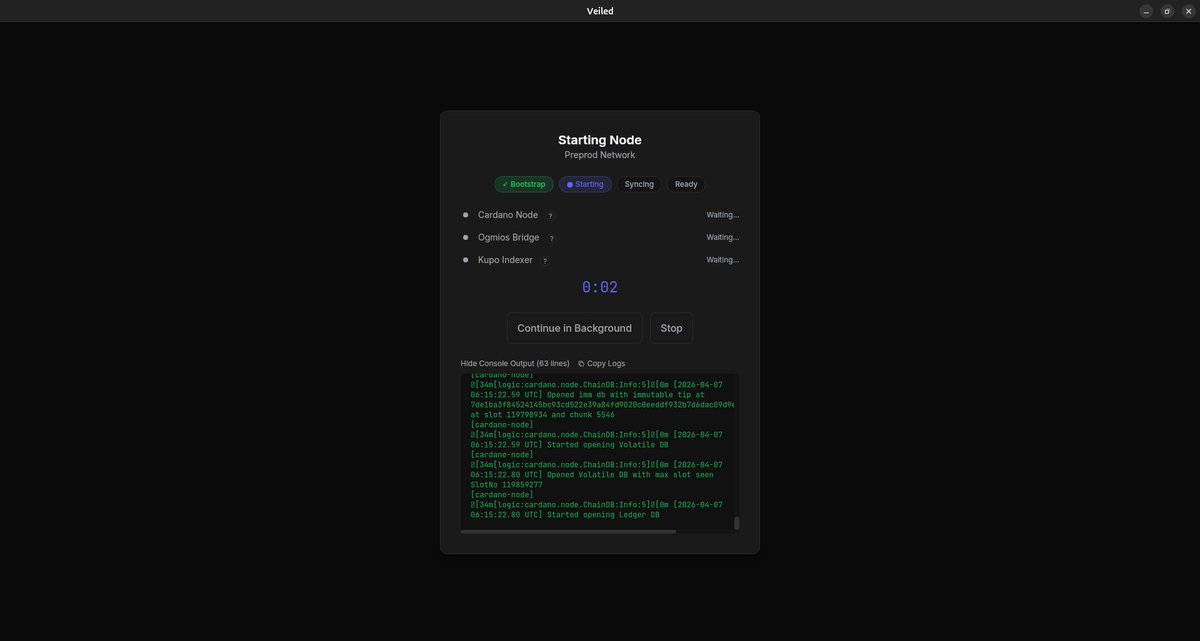Maximize the Veiled window
The image size is (1200, 641).
(x=1167, y=11)
